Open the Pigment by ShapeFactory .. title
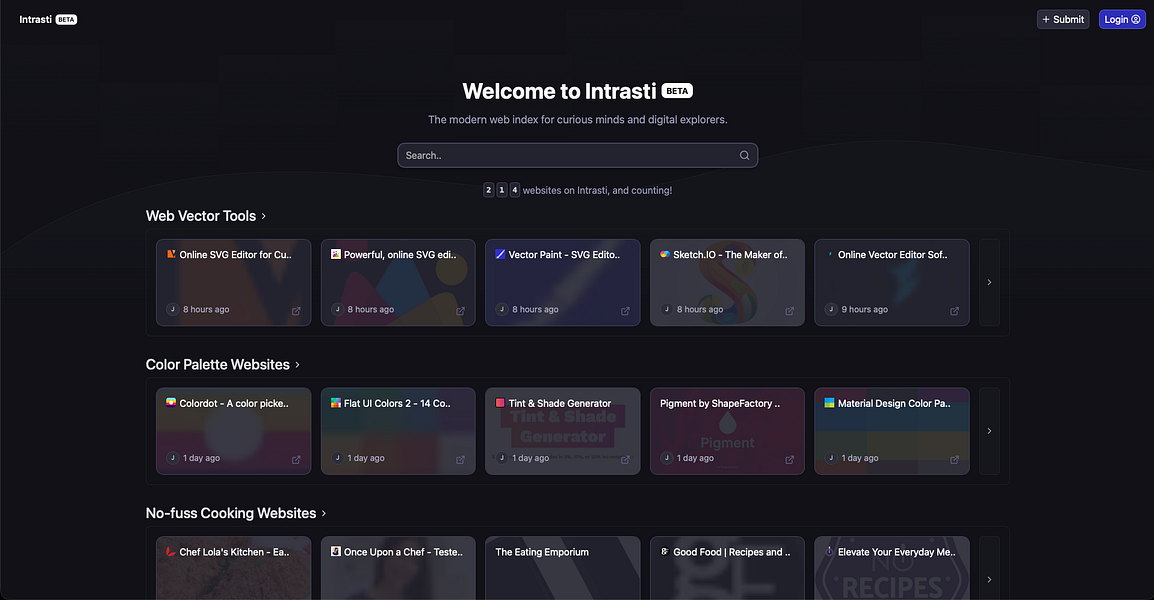 point(720,403)
